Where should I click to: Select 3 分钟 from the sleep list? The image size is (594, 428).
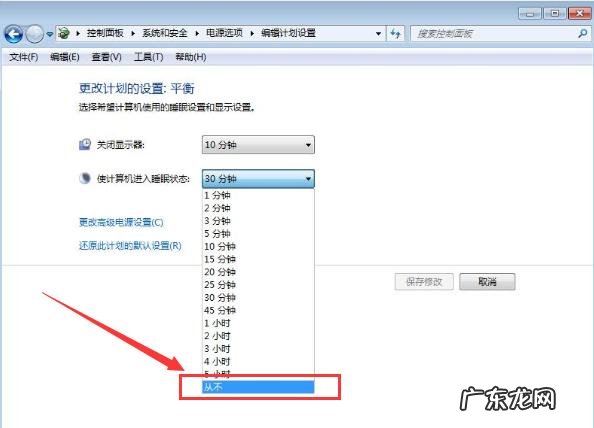258,221
